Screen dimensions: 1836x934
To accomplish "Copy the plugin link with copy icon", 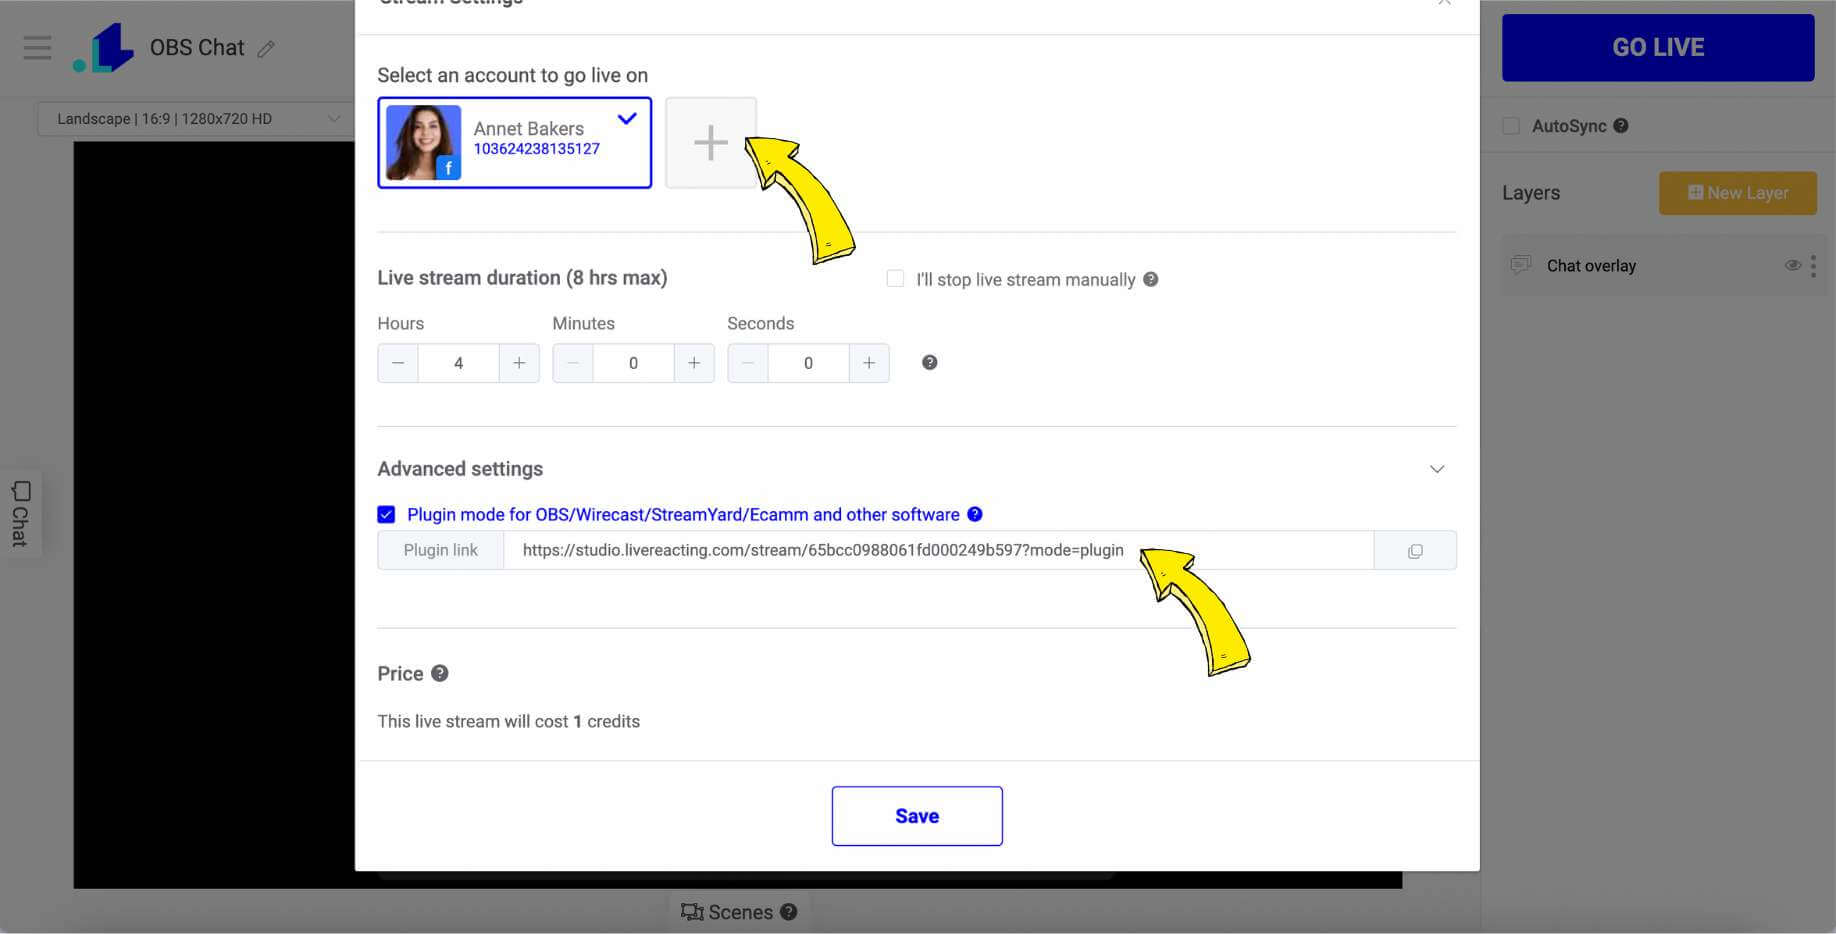I will click(1415, 551).
